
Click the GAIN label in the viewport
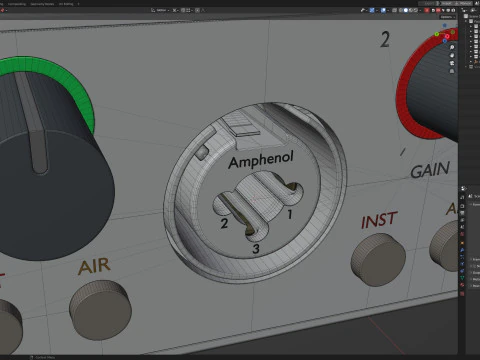point(430,170)
